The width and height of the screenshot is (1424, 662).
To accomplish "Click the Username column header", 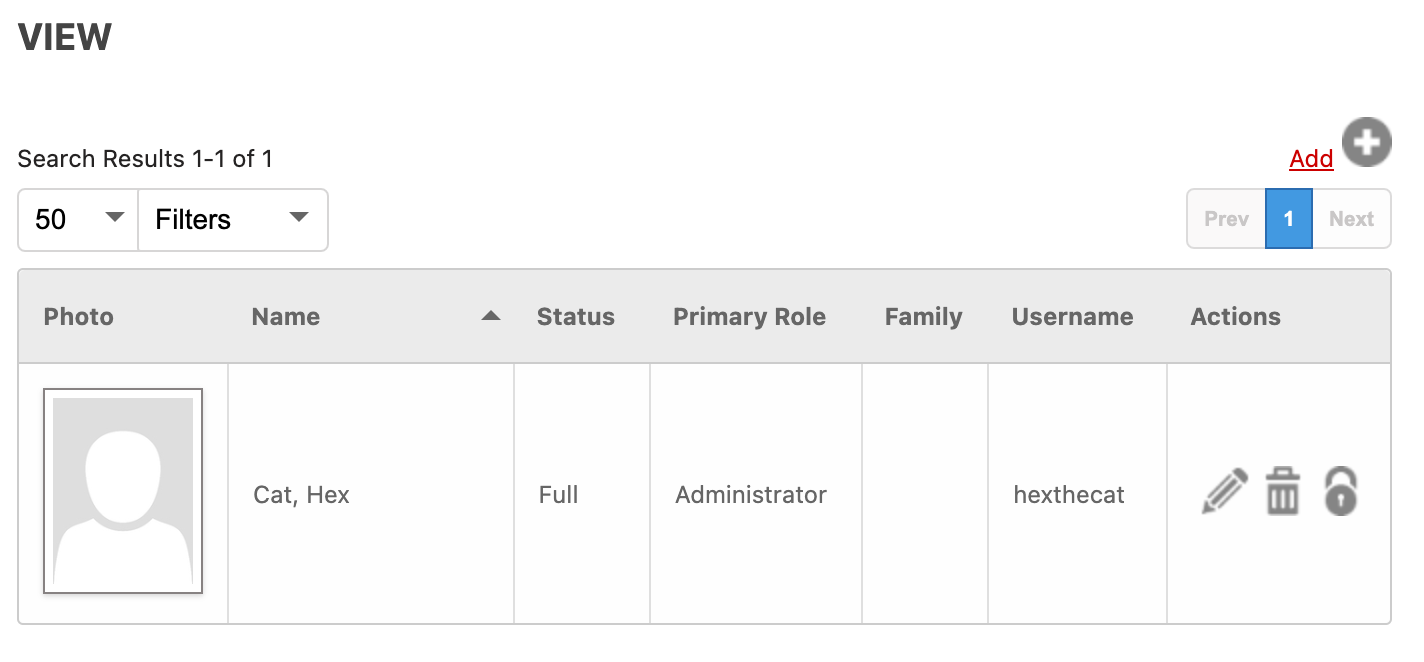I will tap(1072, 317).
